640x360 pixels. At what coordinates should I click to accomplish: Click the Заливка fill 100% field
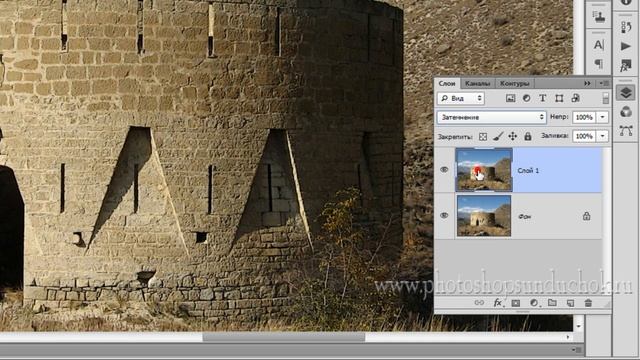click(x=584, y=136)
